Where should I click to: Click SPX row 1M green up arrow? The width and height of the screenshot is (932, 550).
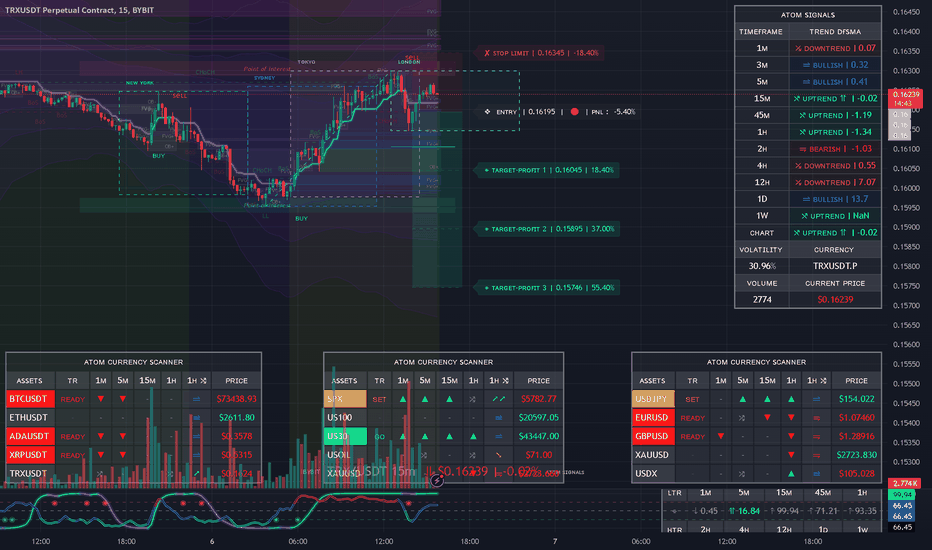tap(403, 399)
